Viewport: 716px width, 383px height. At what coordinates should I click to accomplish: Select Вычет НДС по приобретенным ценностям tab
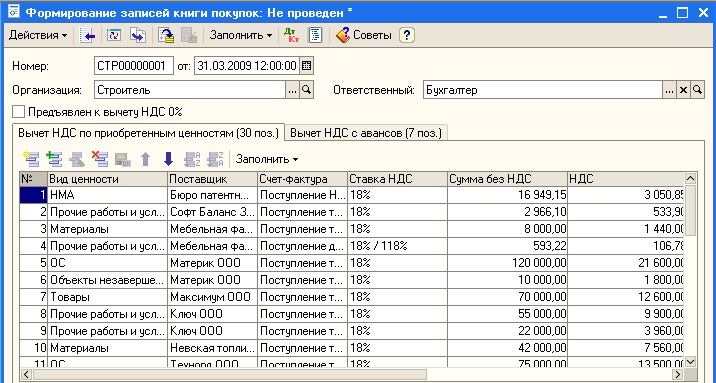(148, 133)
